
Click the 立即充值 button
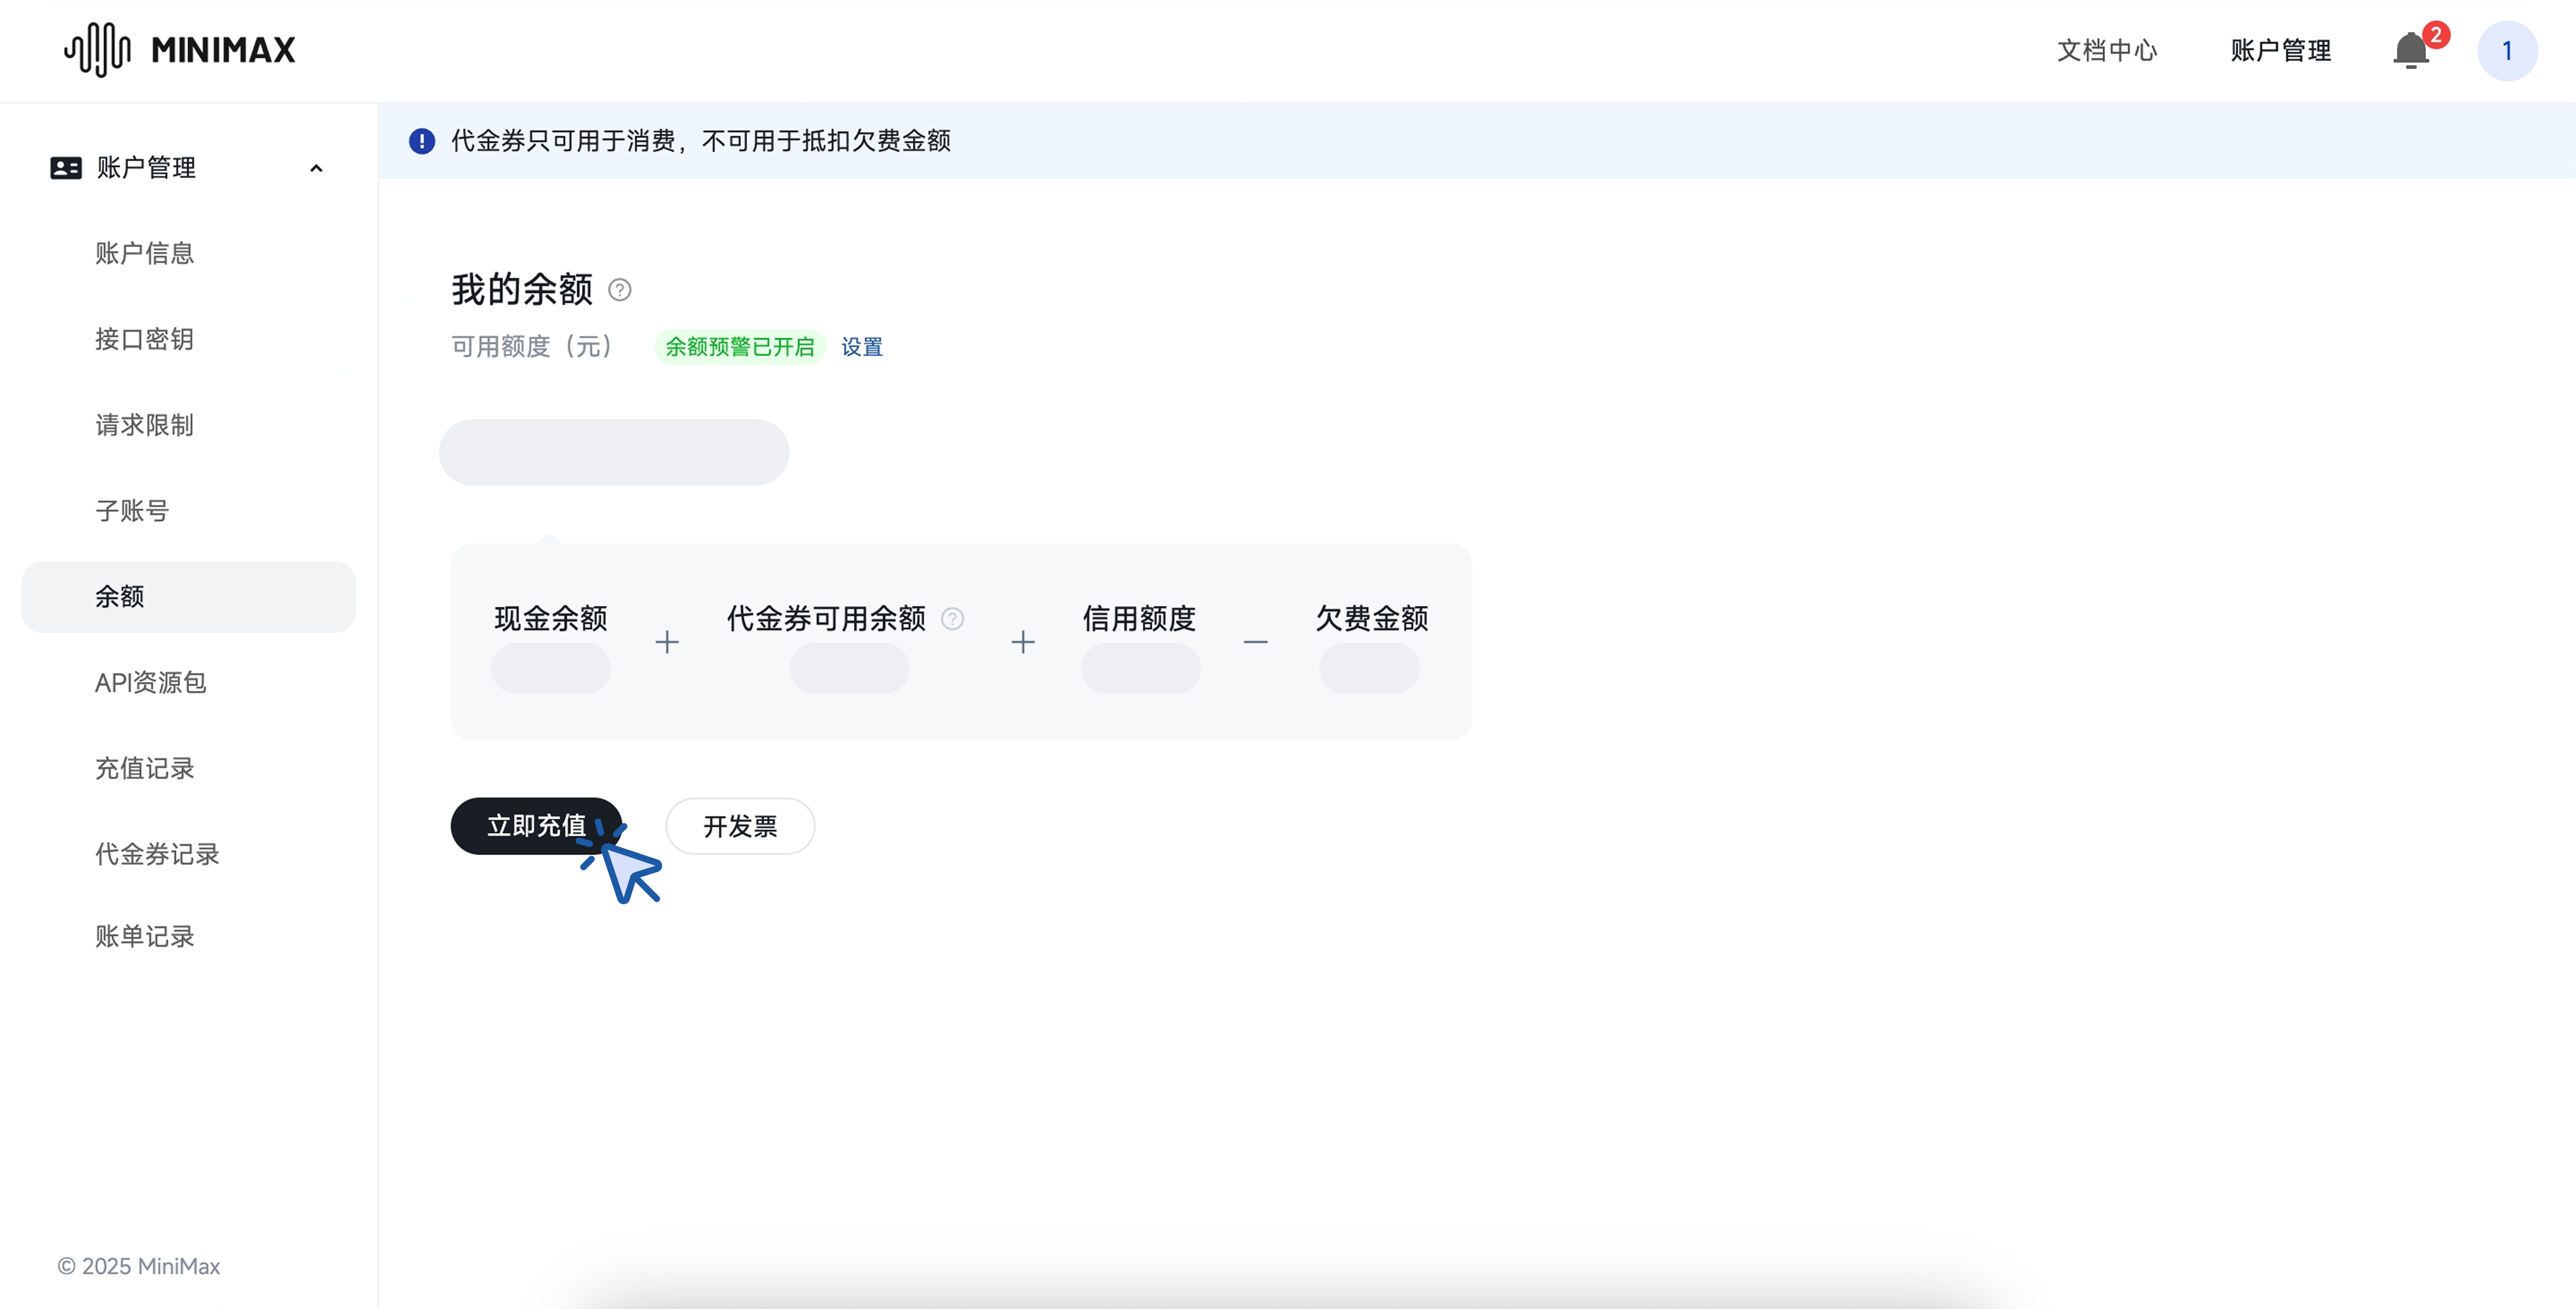(x=537, y=826)
